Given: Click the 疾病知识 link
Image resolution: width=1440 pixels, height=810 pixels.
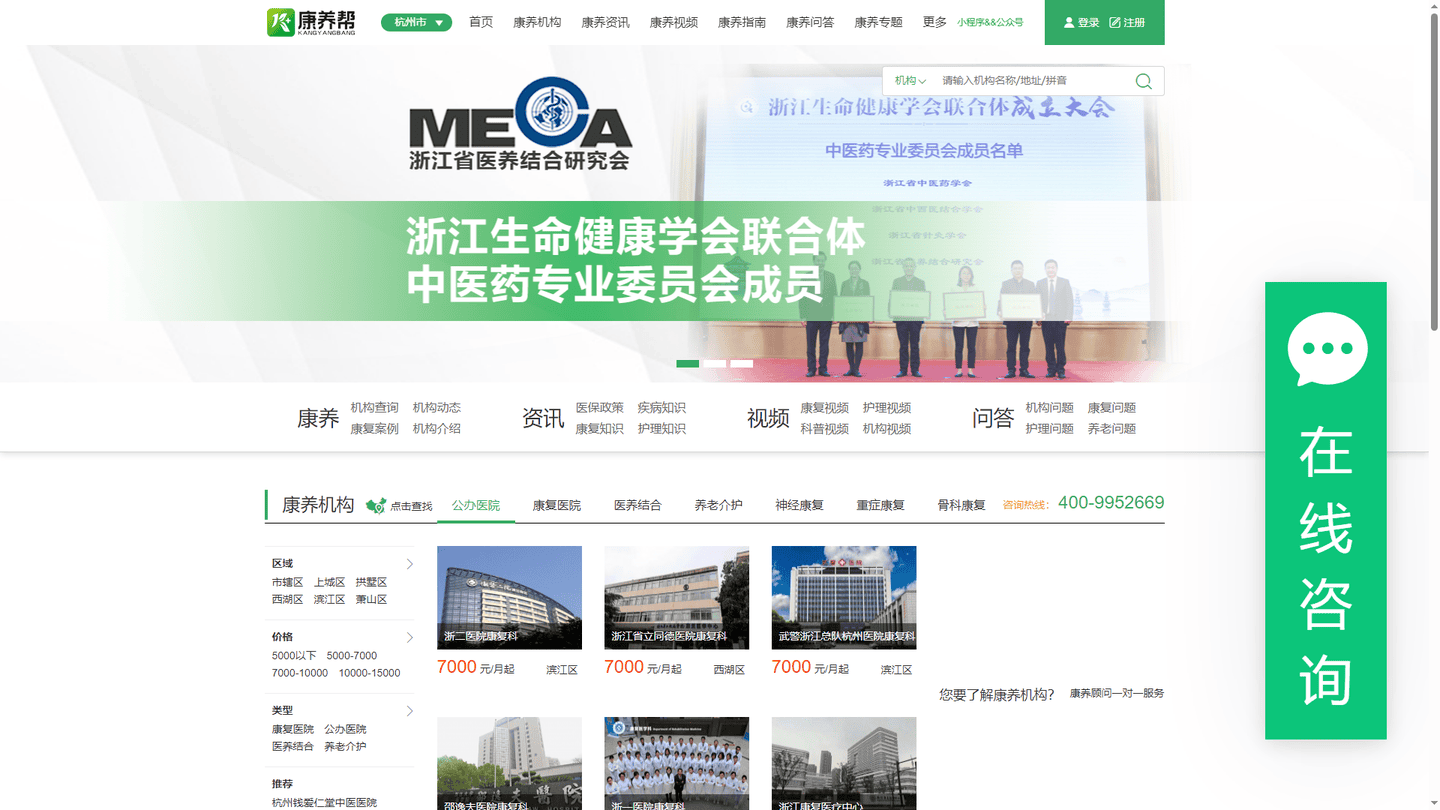Looking at the screenshot, I should tap(662, 408).
